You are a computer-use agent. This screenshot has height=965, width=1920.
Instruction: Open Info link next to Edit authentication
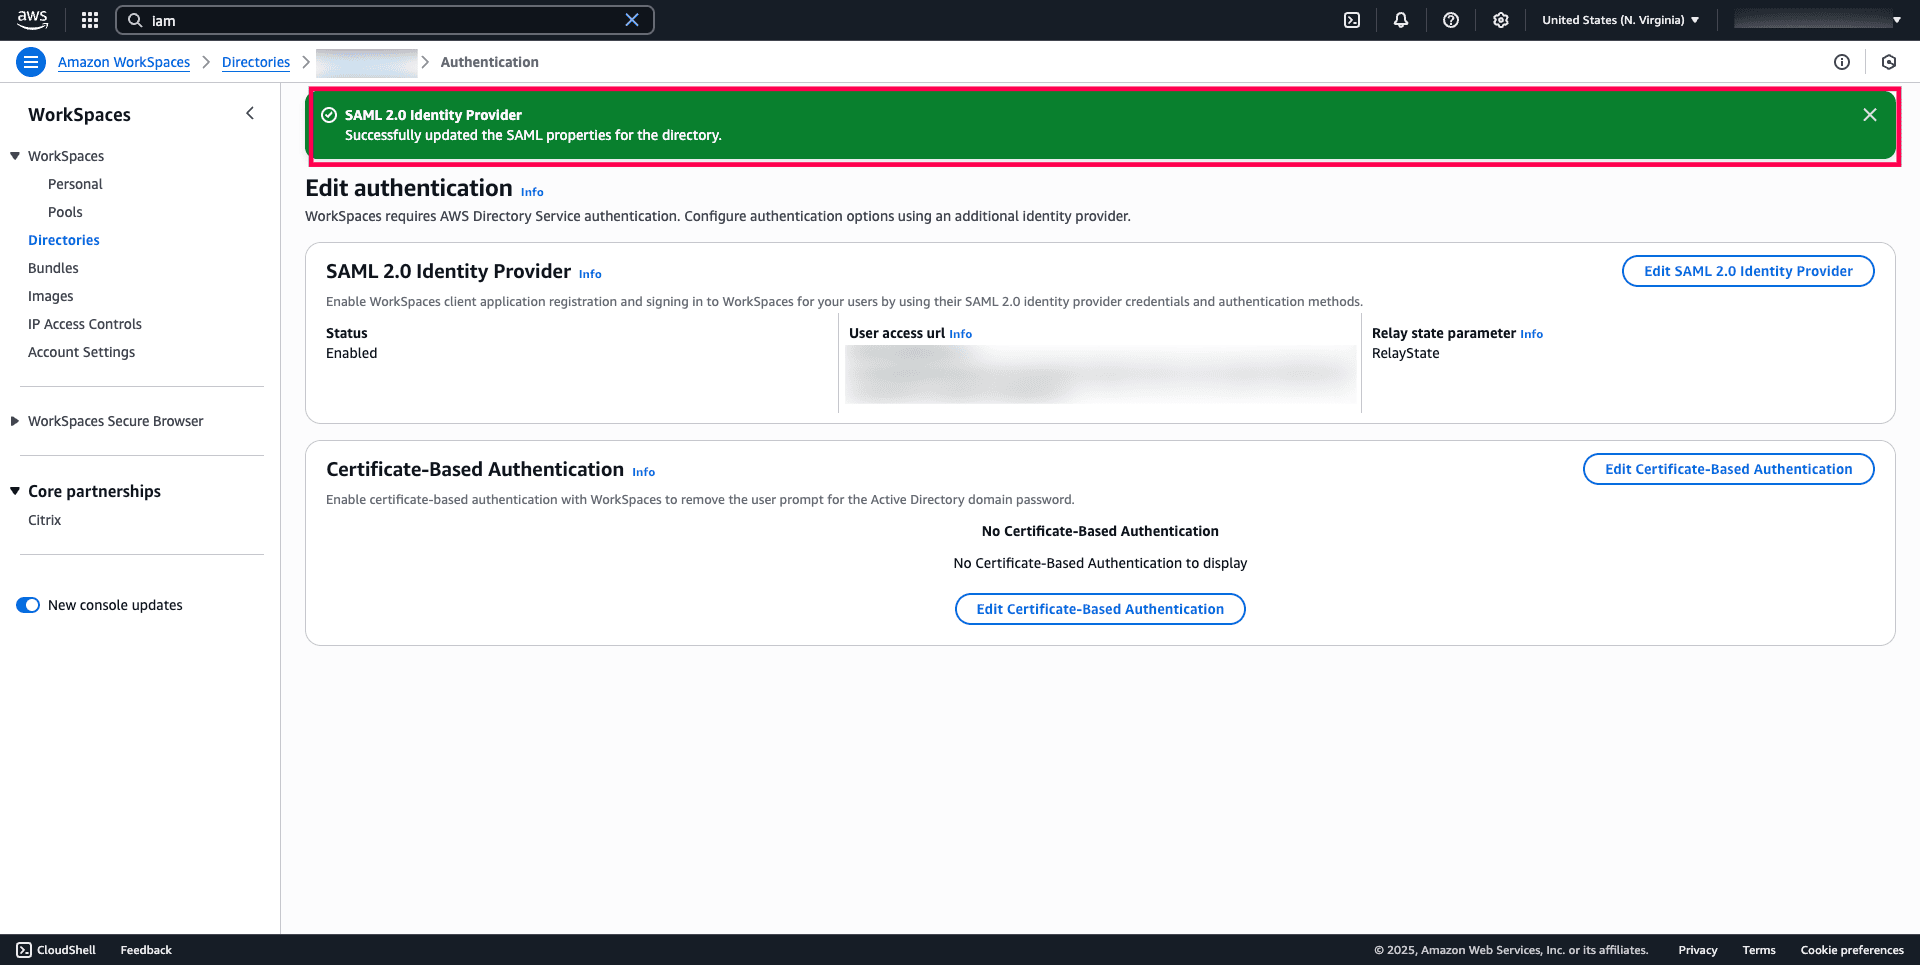tap(532, 192)
